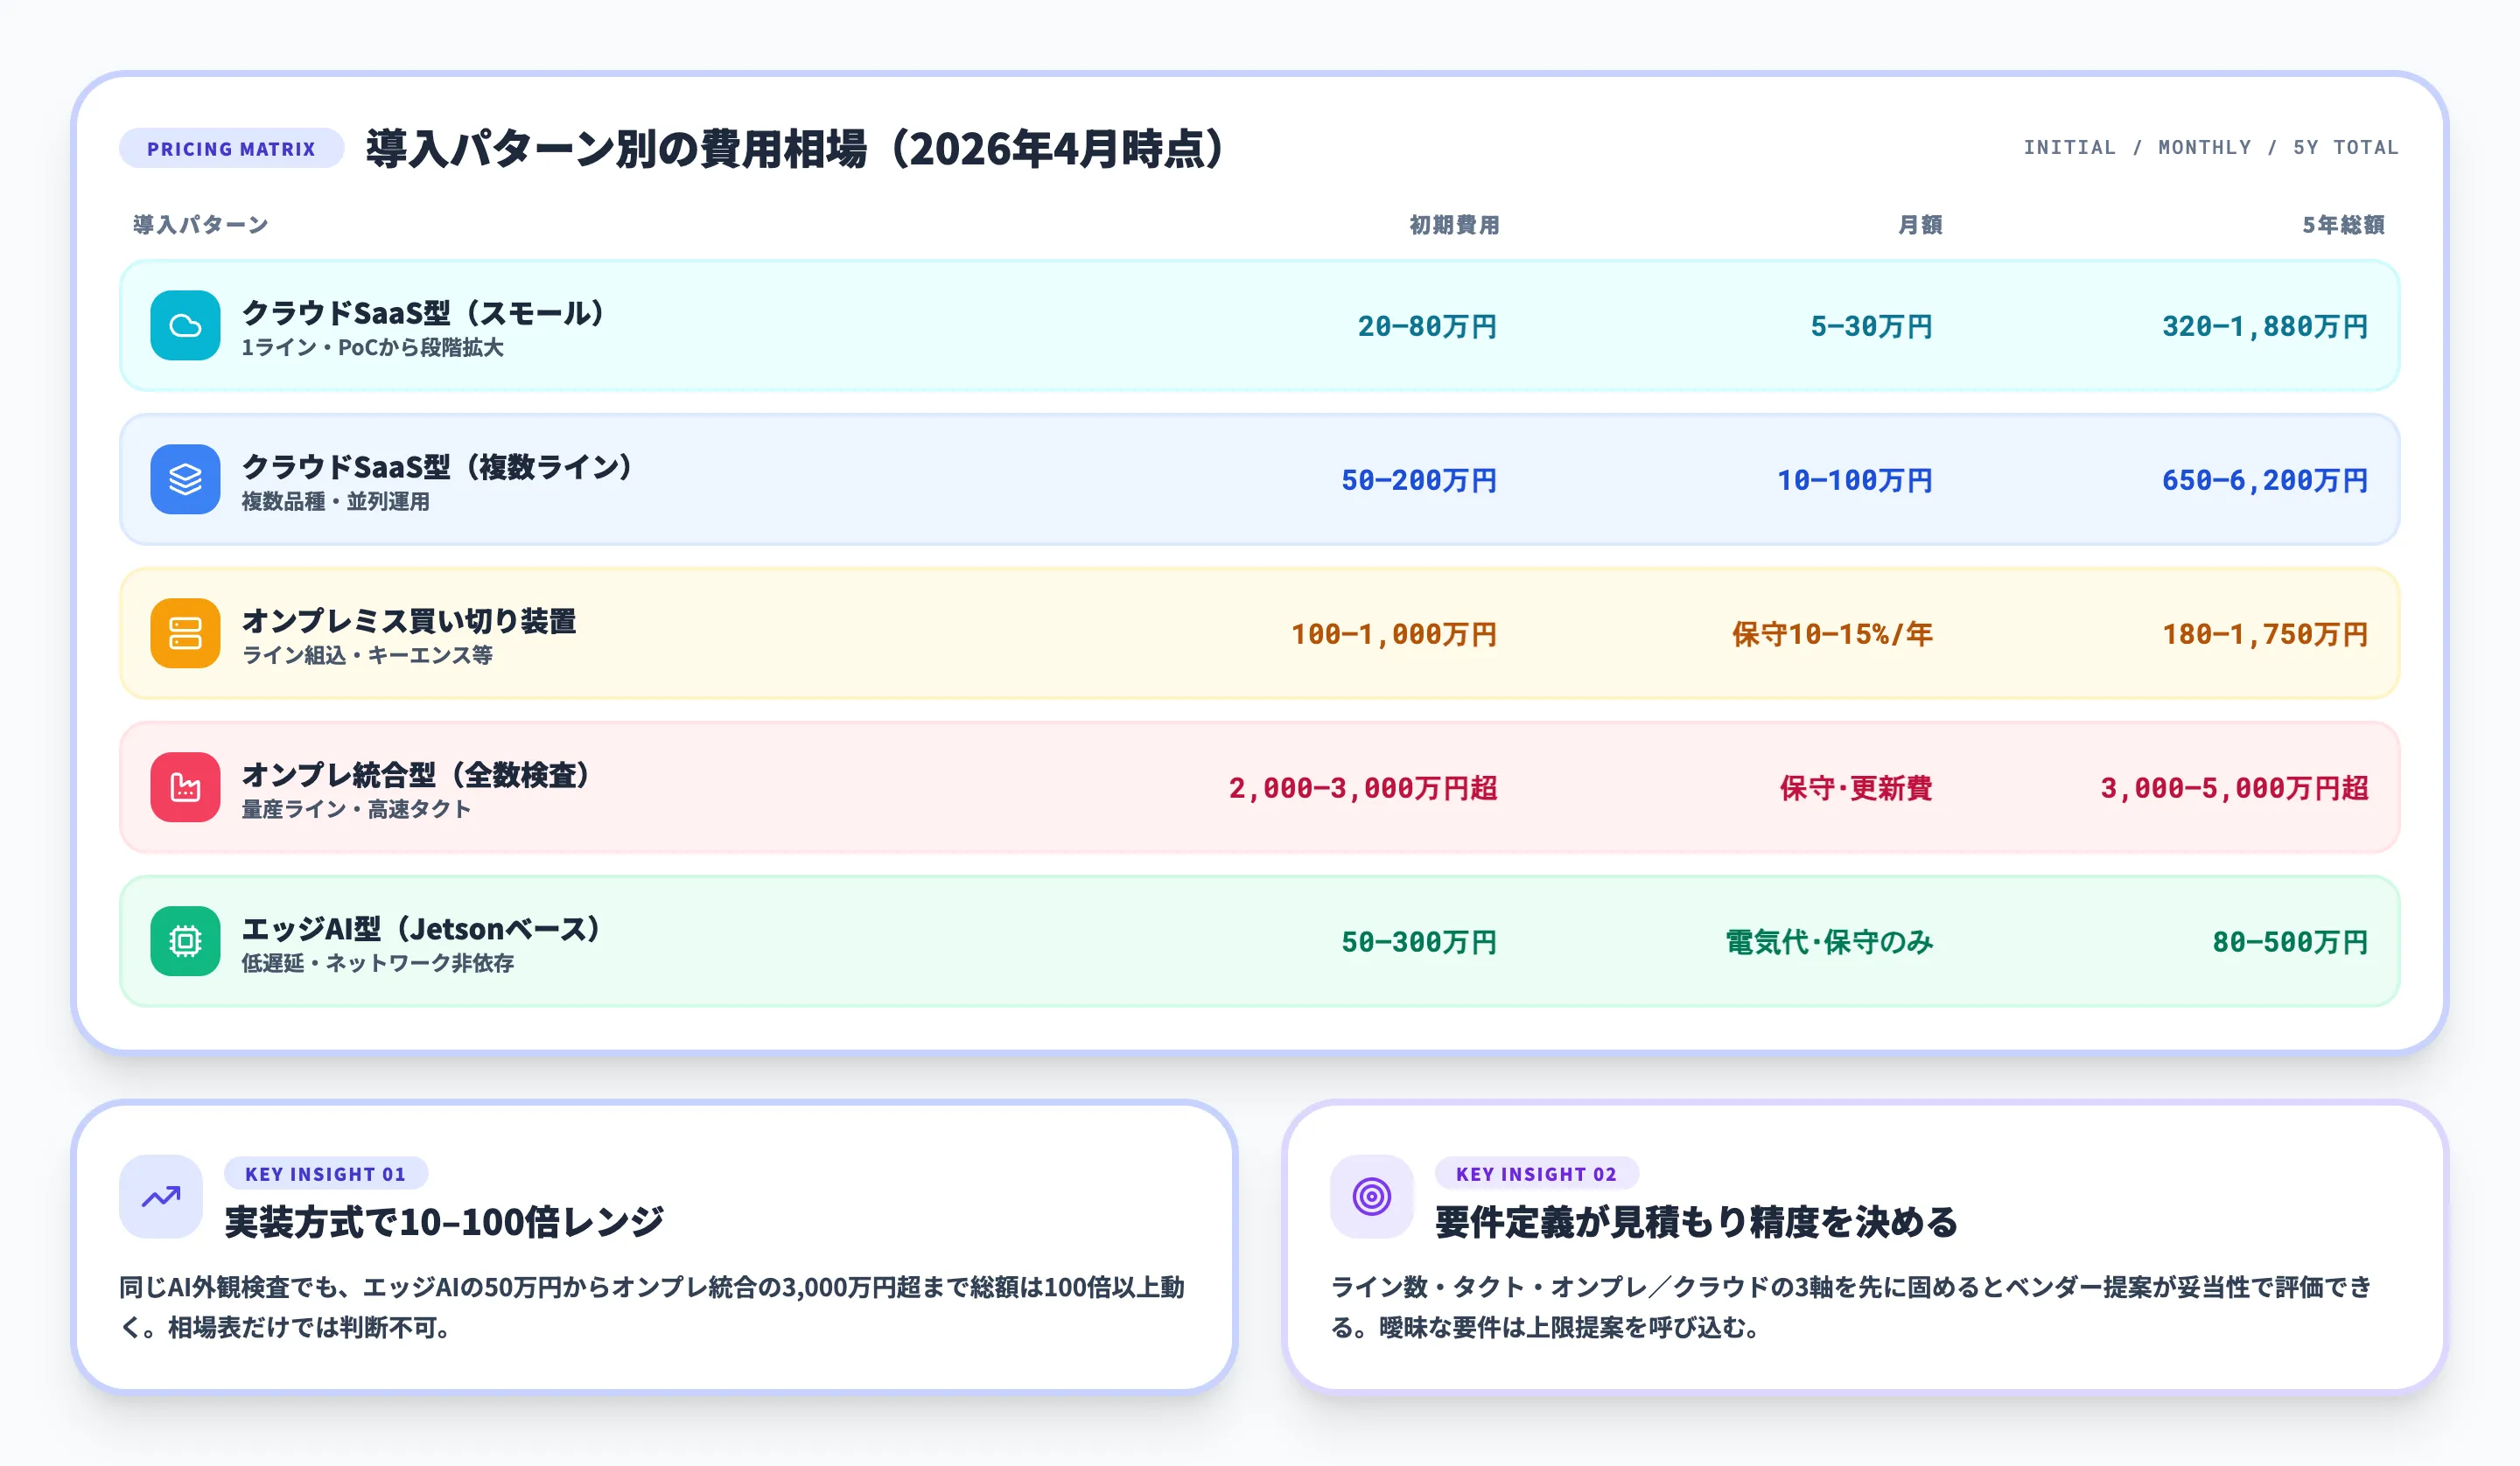Select the row name クラウドSaaS型（スモール）
Image resolution: width=2520 pixels, height=1466 pixels.
click(423, 313)
